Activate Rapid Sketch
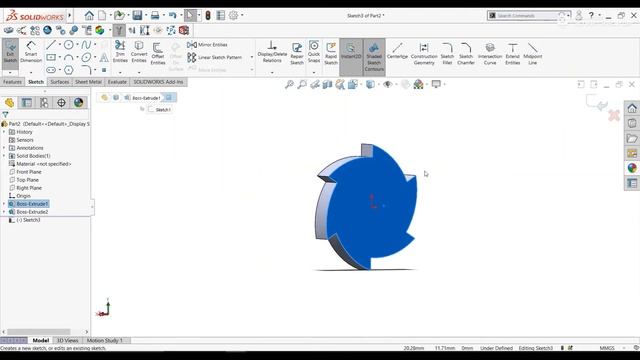This screenshot has height=360, width=640. tap(331, 53)
